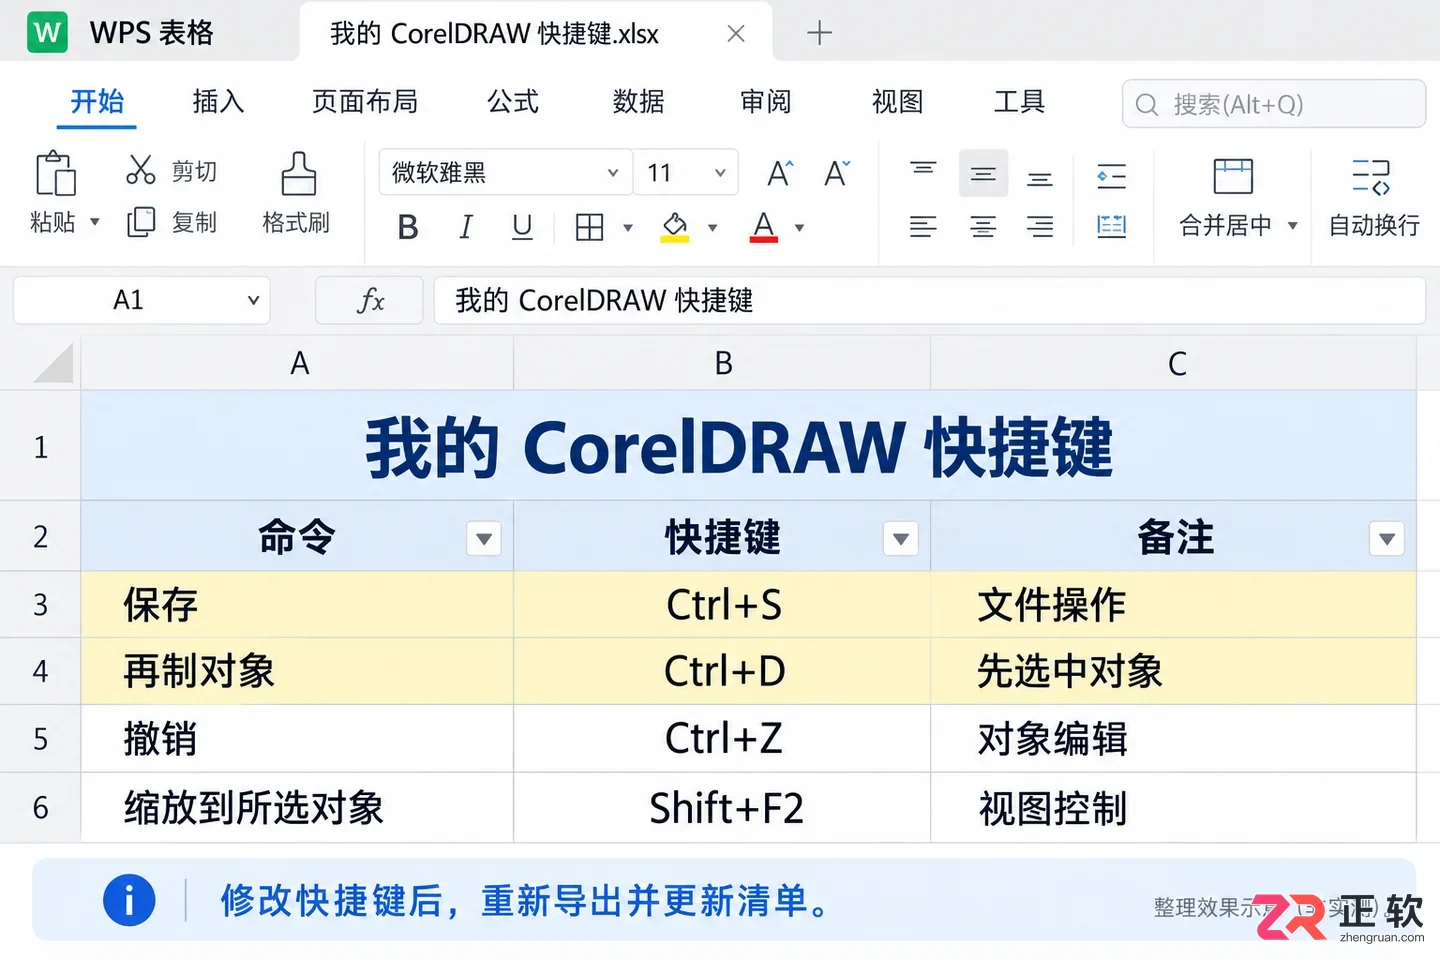Image resolution: width=1440 pixels, height=960 pixels.
Task: Select column C header
Action: tap(1175, 363)
